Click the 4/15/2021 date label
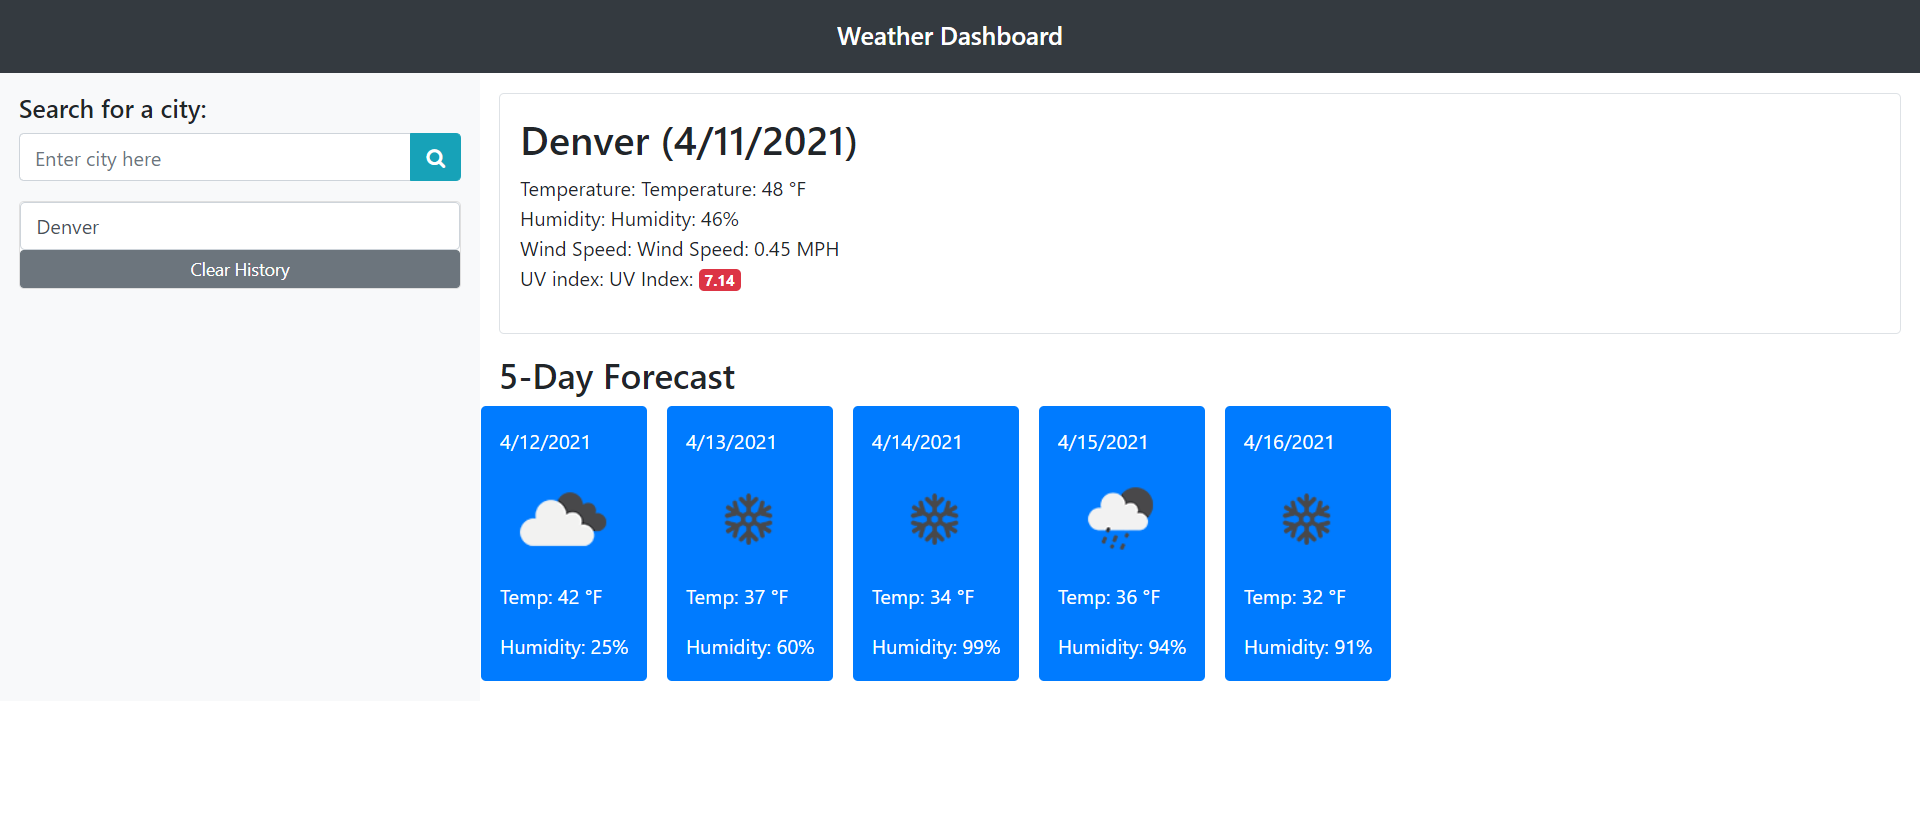This screenshot has height=832, width=1920. coord(1103,442)
